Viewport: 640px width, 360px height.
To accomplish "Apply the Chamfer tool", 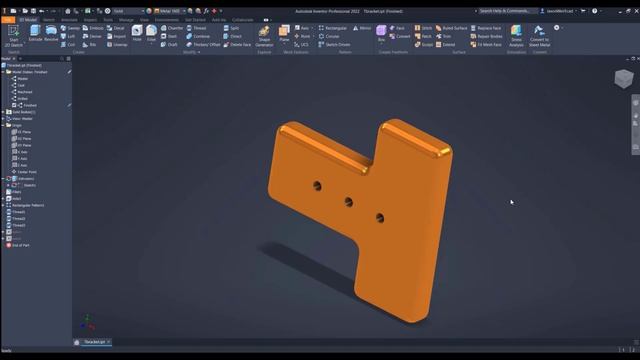I will click(x=172, y=28).
